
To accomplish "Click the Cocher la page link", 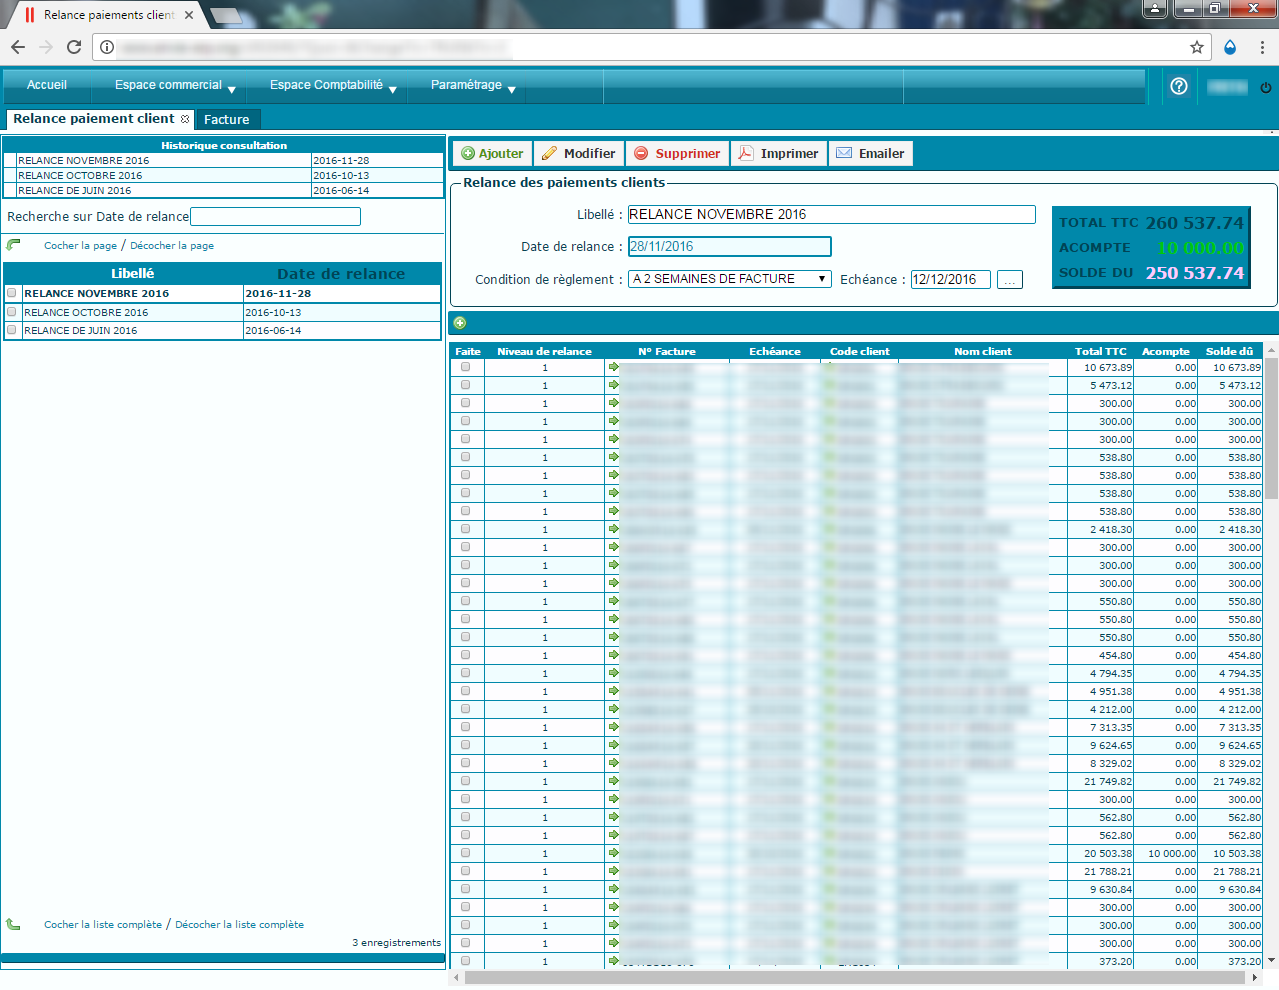I will (80, 246).
